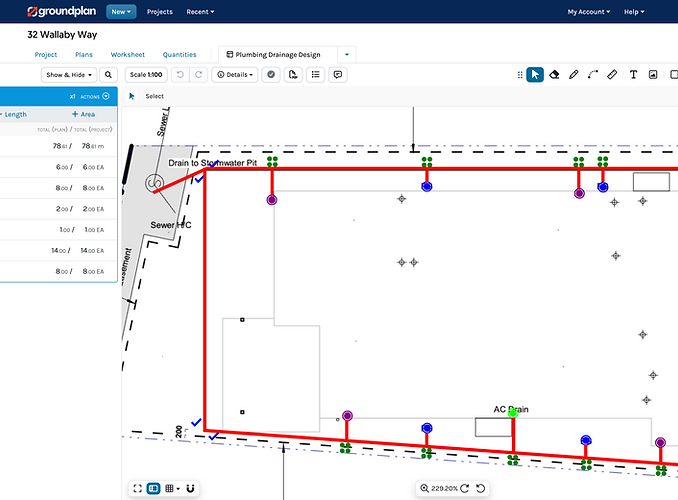The image size is (678, 500).
Task: Open the plan tab dropdown arrow
Action: 347,54
